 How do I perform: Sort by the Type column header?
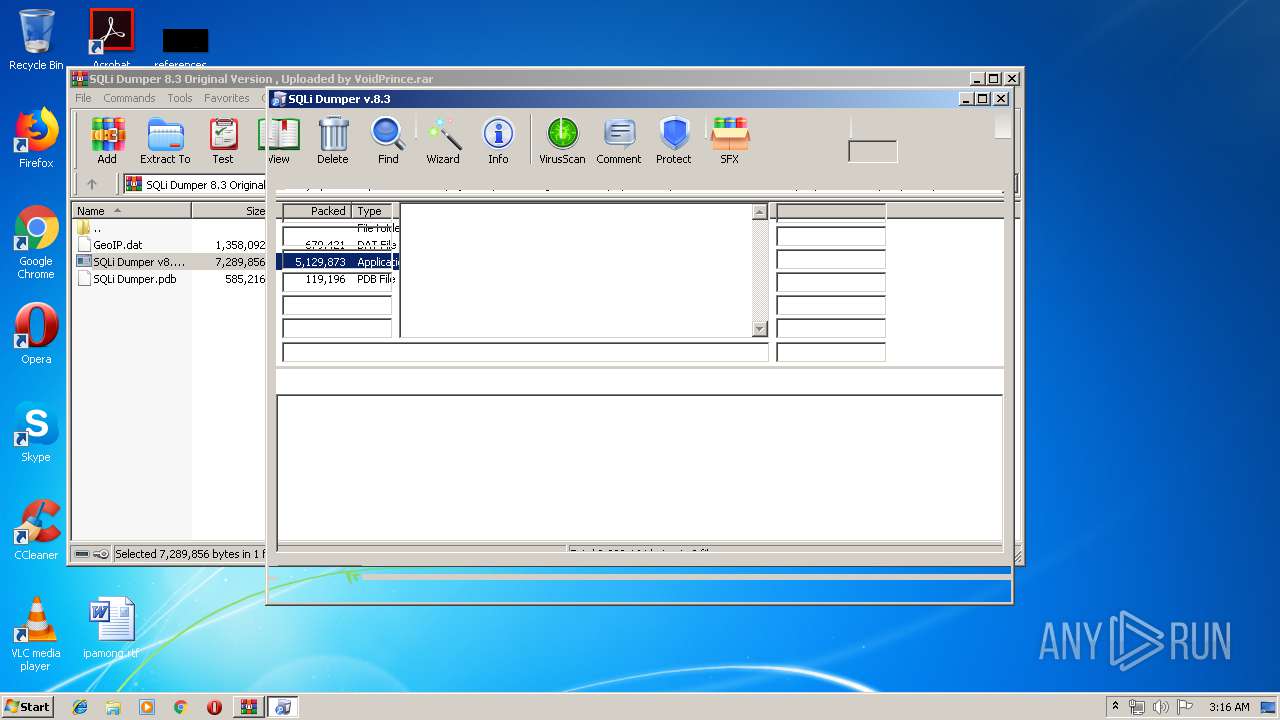click(372, 211)
